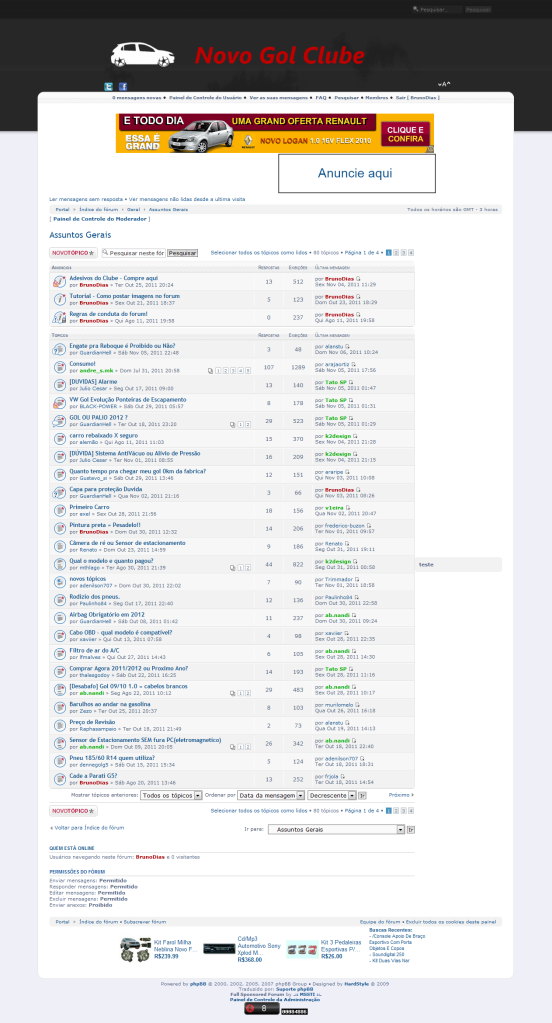This screenshot has height=1023, width=552.
Task: View latest post icon for Consumo! topic
Action: pyautogui.click(x=353, y=364)
